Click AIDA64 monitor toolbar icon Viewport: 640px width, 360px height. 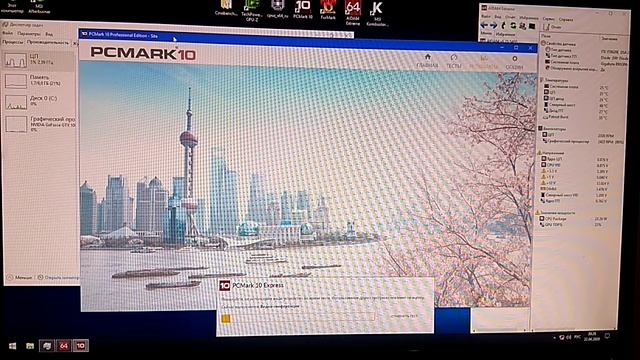click(x=532, y=26)
